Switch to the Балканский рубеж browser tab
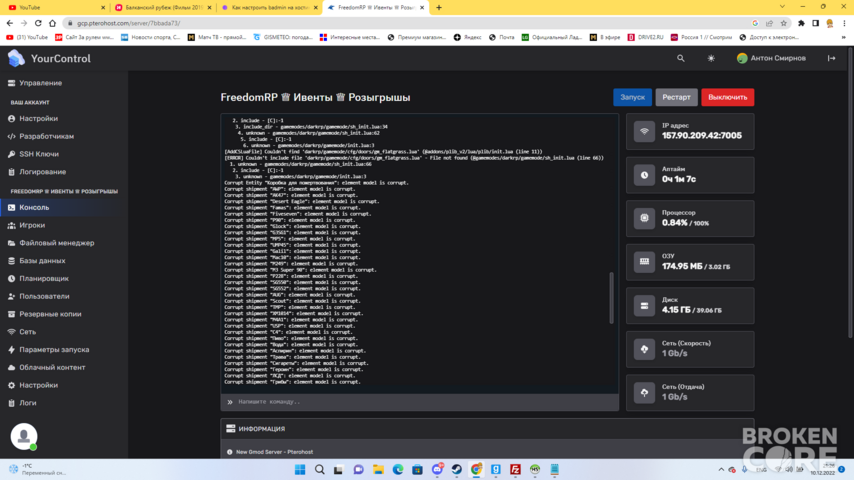 pos(163,8)
